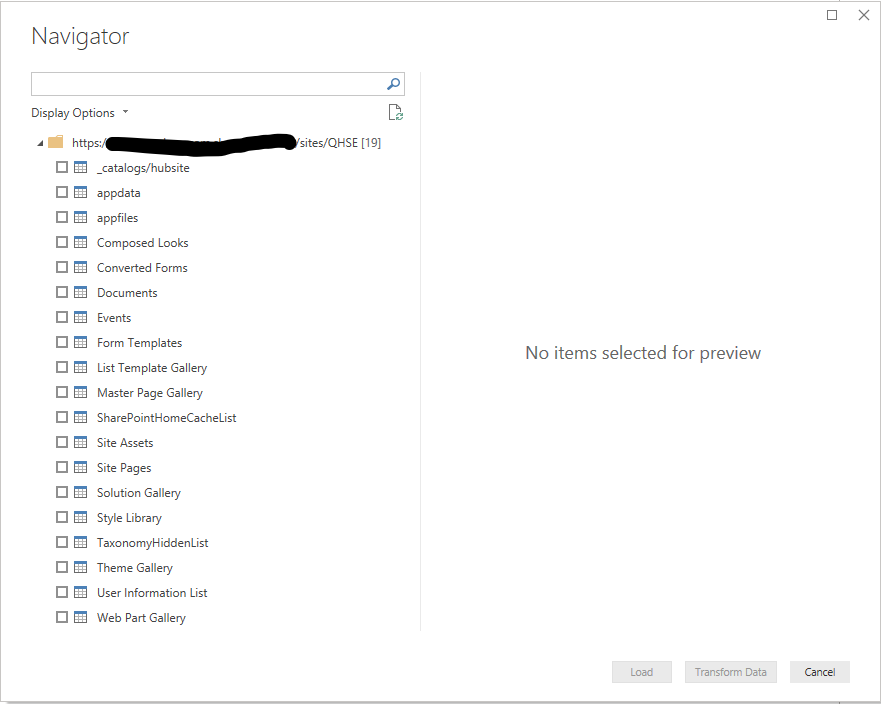Click table icon beside Master Page Gallery

(x=81, y=392)
